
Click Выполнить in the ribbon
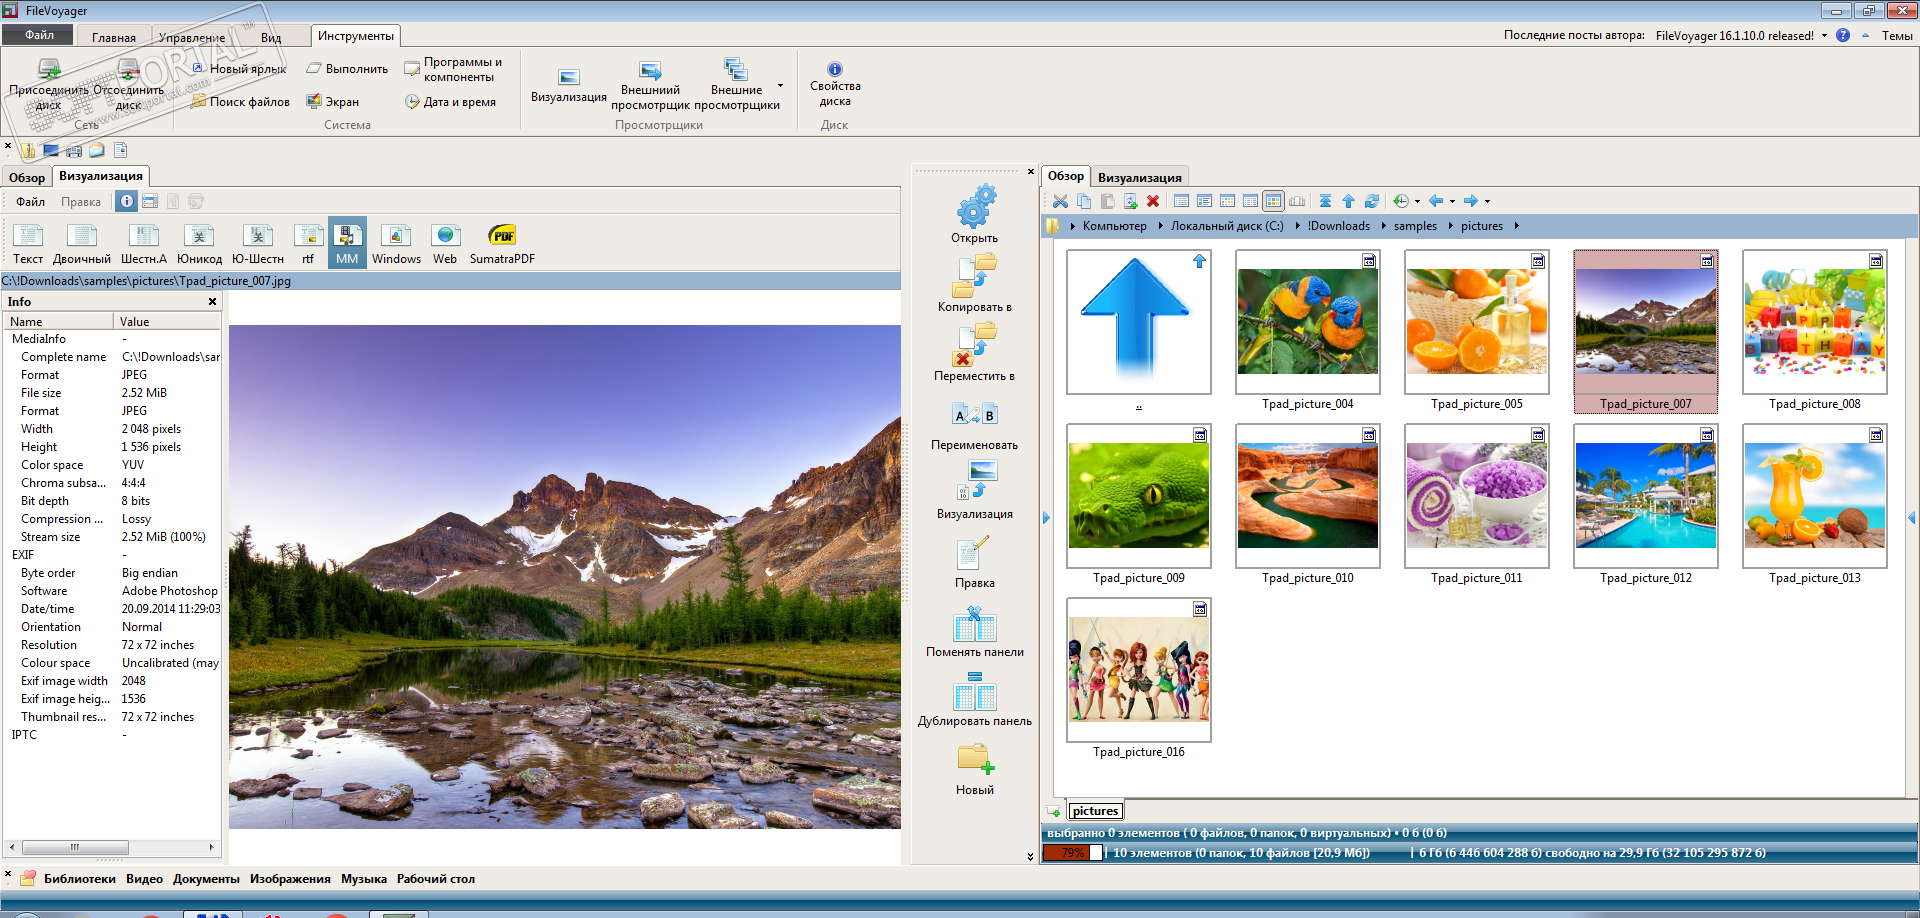tap(347, 69)
